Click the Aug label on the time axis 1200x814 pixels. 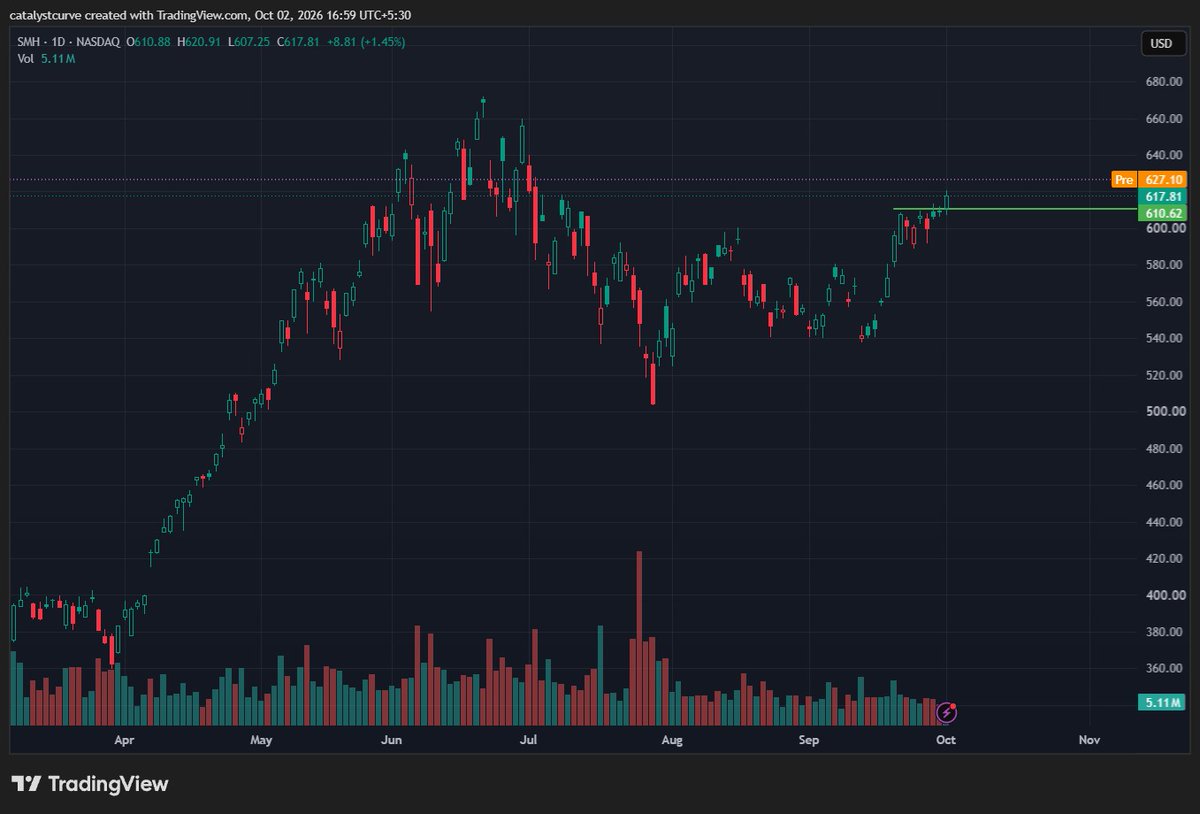[672, 741]
